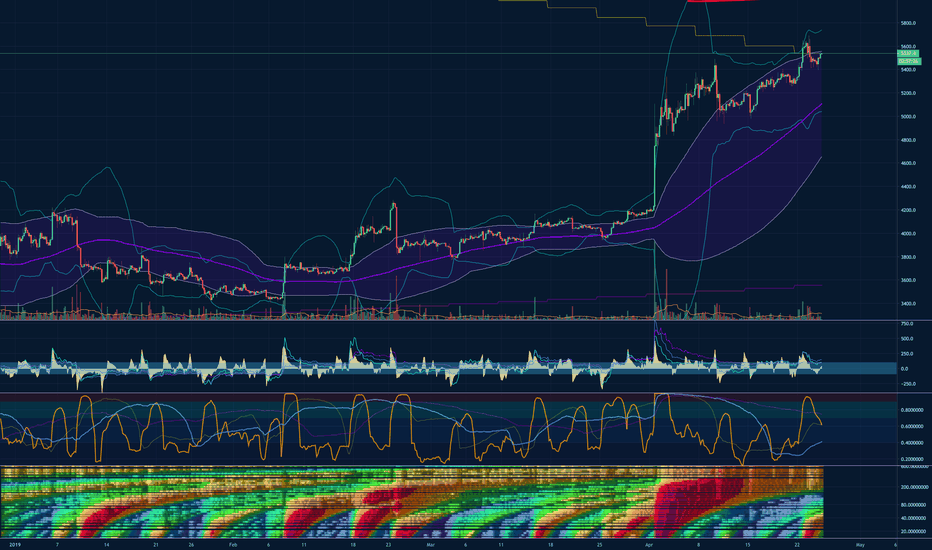The height and width of the screenshot is (550, 932).
Task: Click the 750.0 oscillator scale label
Action: click(907, 324)
